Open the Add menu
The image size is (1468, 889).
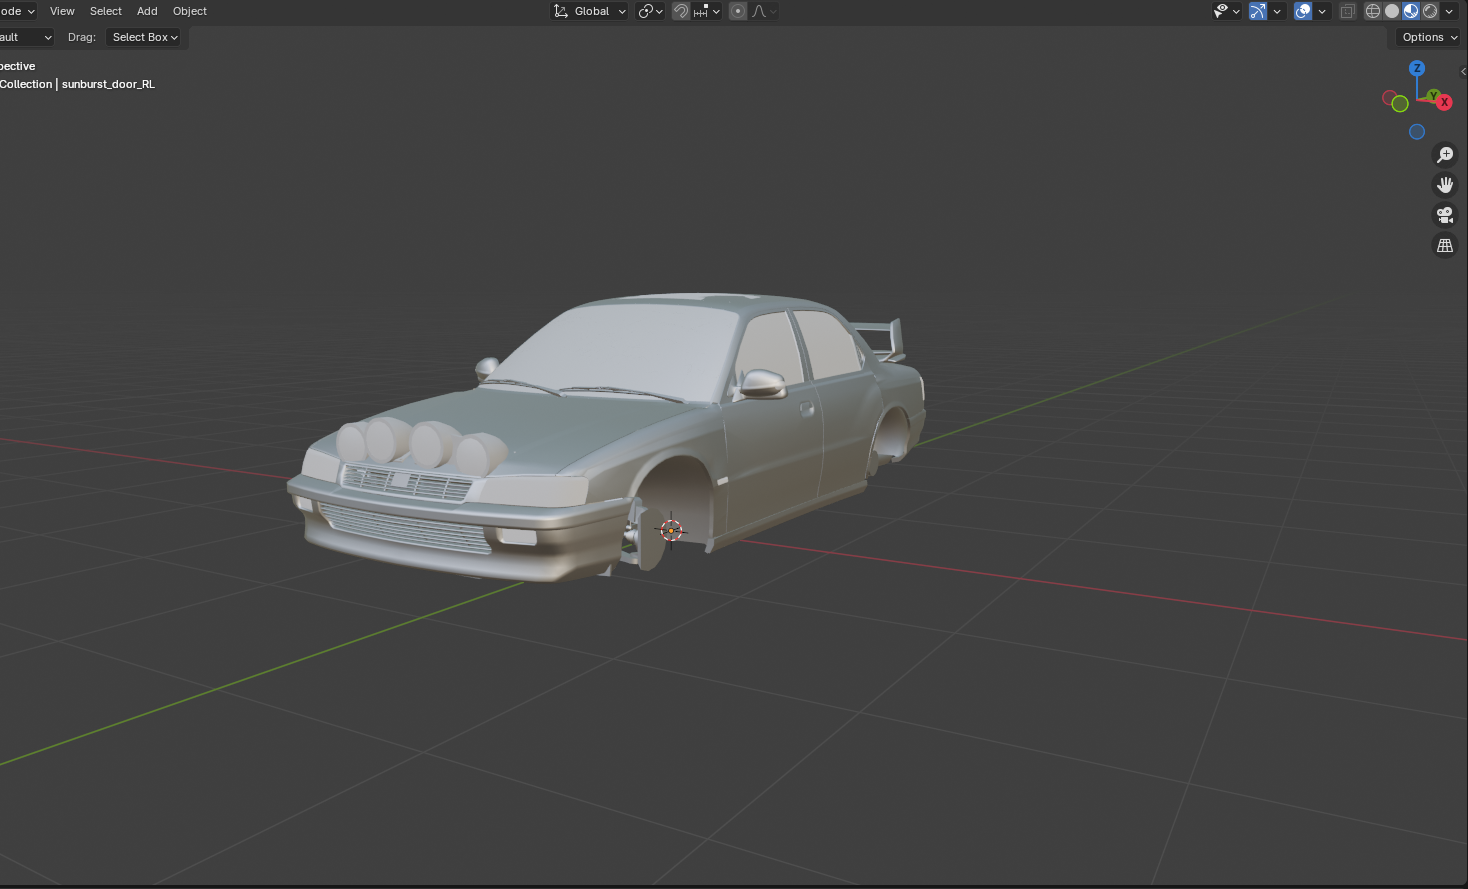pos(147,11)
